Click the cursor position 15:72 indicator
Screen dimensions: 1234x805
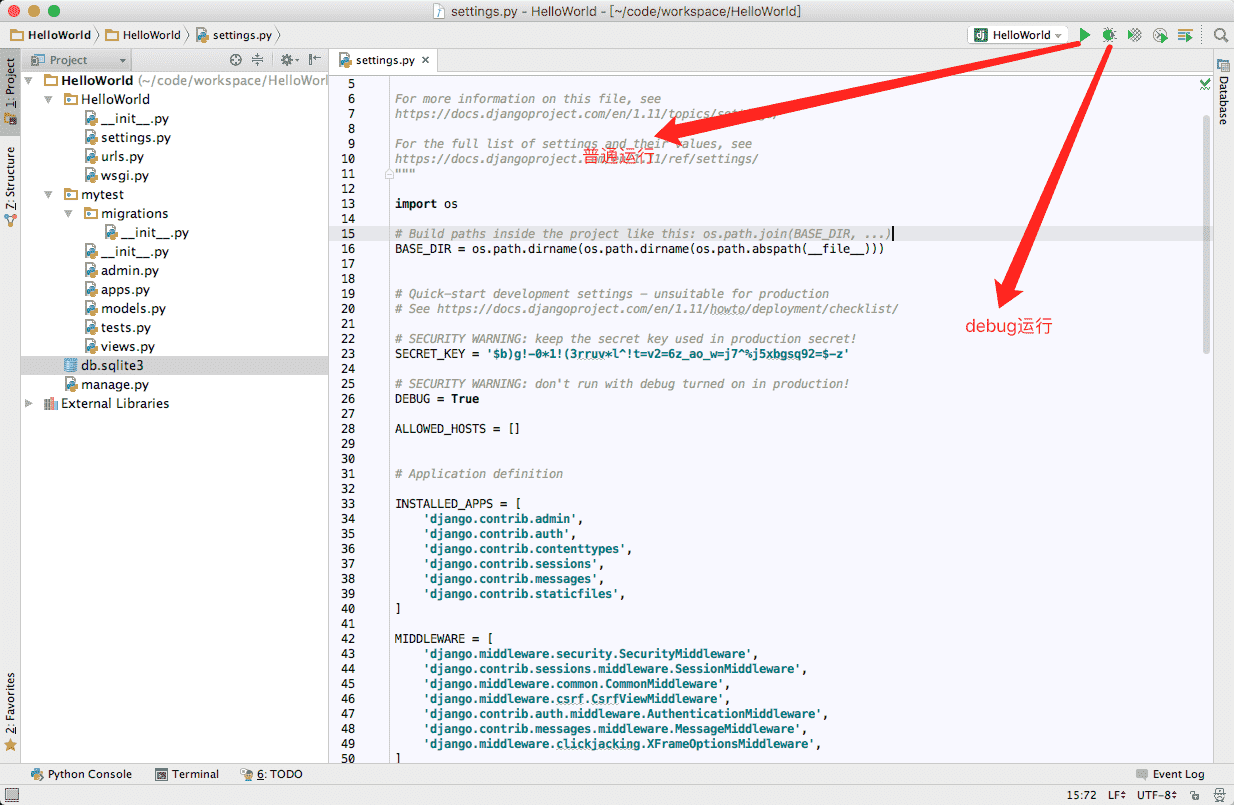coord(1081,795)
